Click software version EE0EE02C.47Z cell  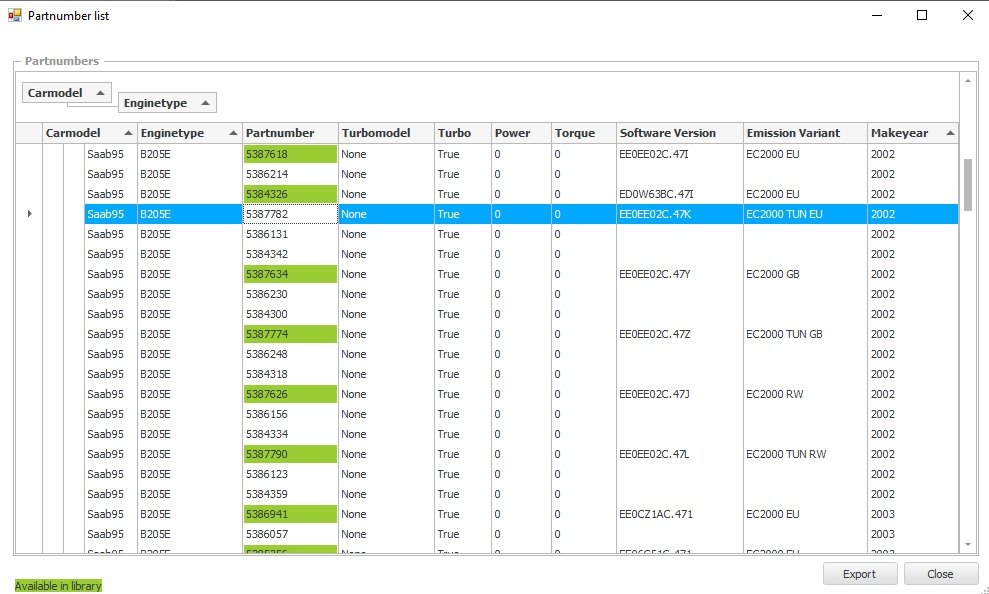click(x=679, y=334)
